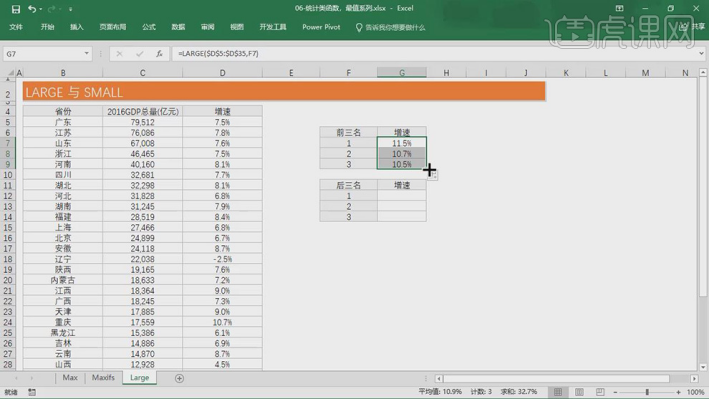Click the zoom slider handle
Image resolution: width=709 pixels, height=399 pixels.
647,392
